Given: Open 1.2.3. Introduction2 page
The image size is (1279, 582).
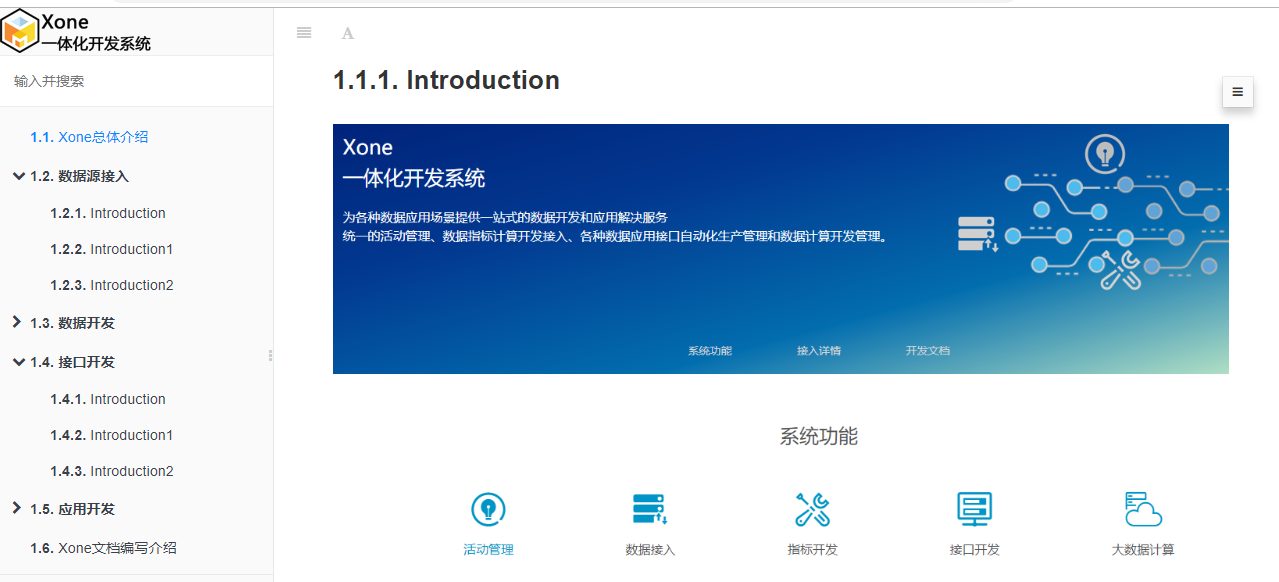Looking at the screenshot, I should click(x=112, y=285).
